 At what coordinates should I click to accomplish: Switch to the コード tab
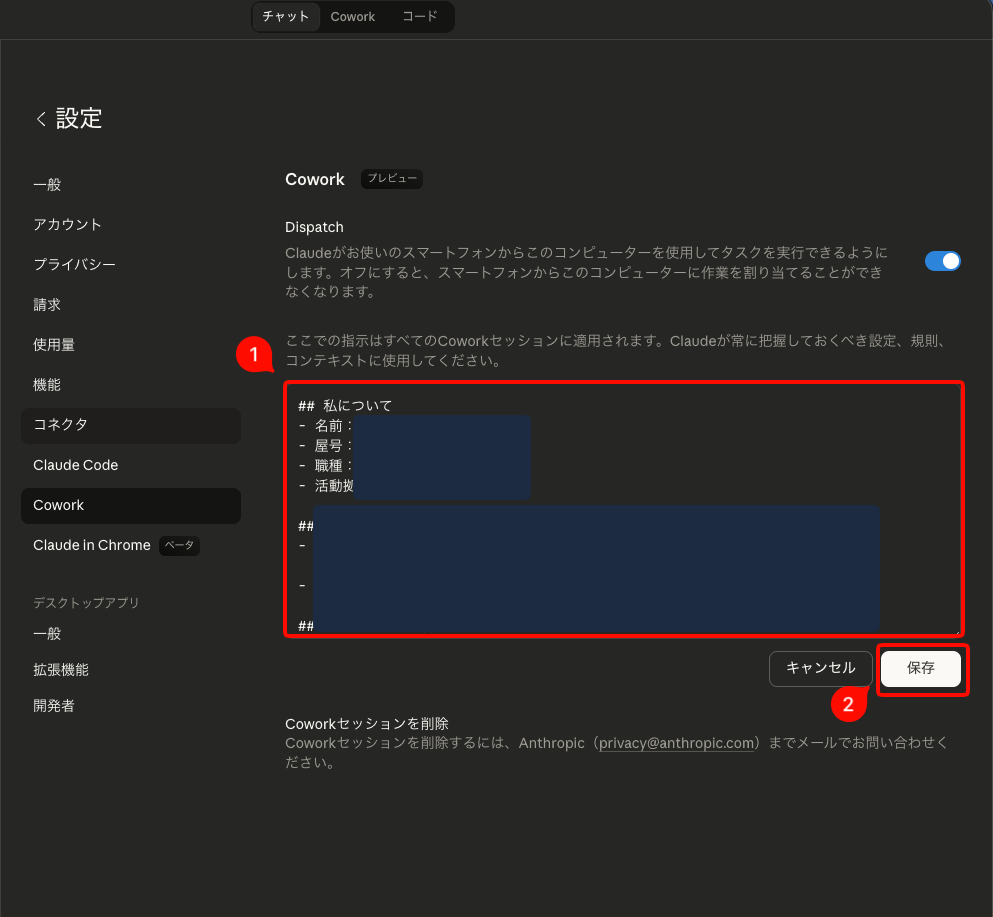(419, 17)
